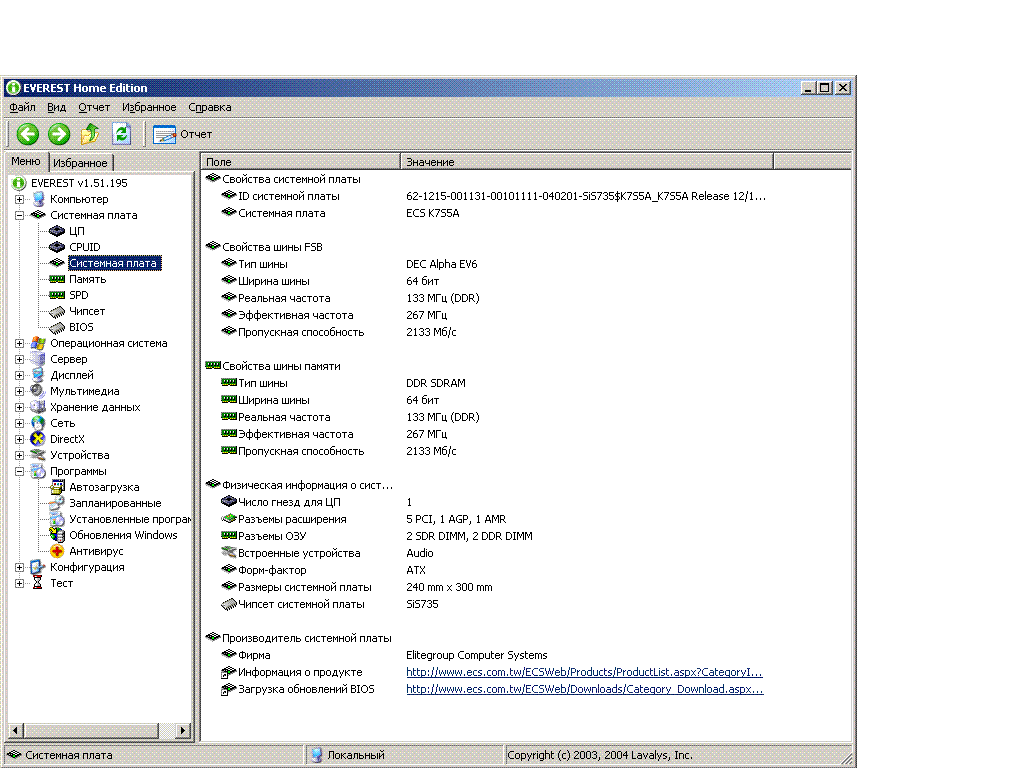
Task: Open the Информация о продукте ECS link
Action: [584, 672]
